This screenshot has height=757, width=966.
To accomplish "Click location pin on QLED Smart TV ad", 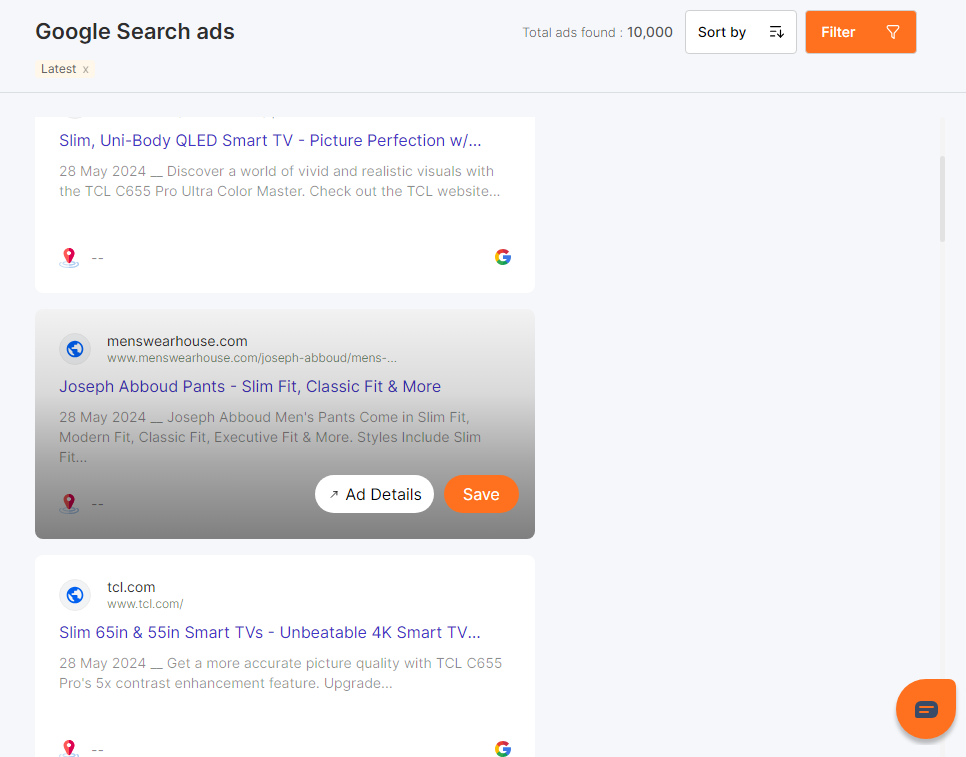I will coord(69,257).
